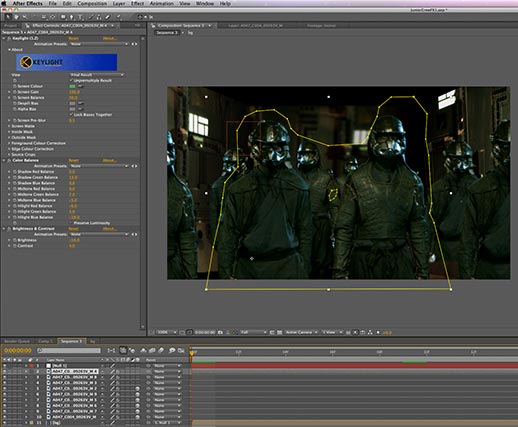The height and width of the screenshot is (427, 518).
Task: Open brainstorm icon in timeline
Action: click(172, 350)
